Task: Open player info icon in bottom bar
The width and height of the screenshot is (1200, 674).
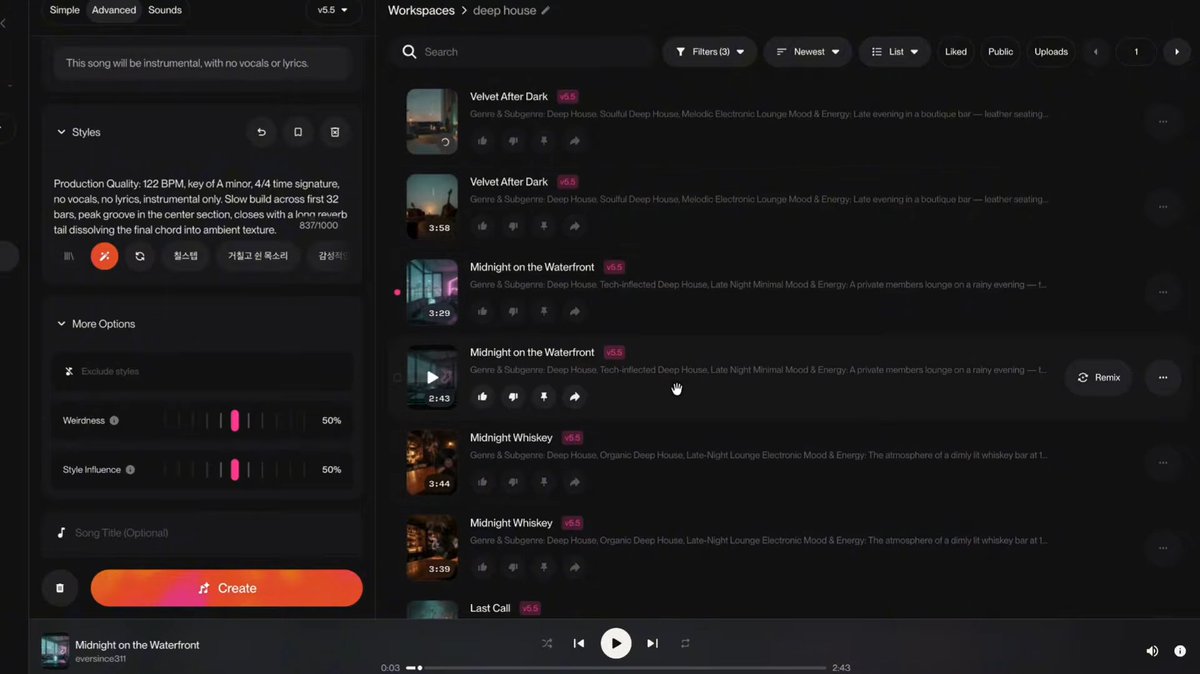Action: click(x=1180, y=651)
